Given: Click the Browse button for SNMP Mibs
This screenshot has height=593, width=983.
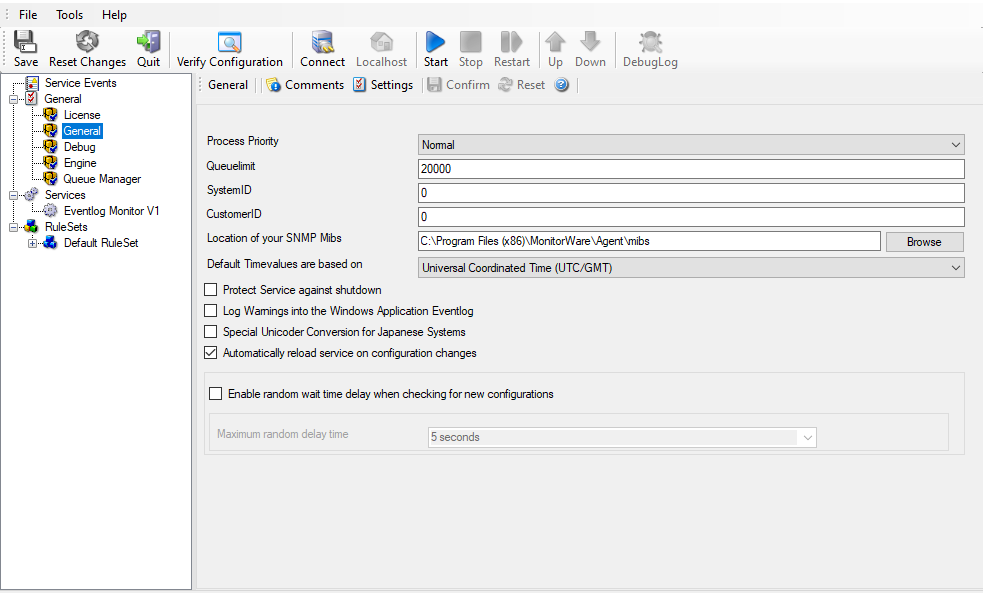Looking at the screenshot, I should tap(923, 242).
